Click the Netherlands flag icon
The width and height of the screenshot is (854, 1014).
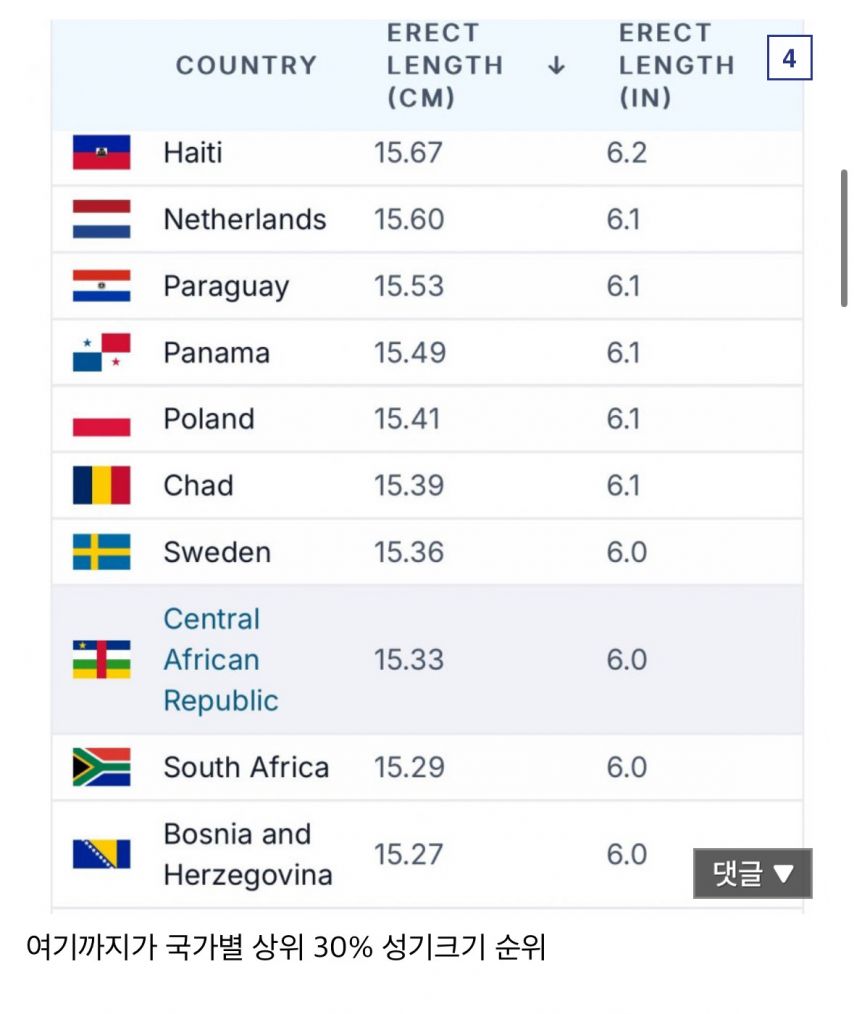click(101, 219)
